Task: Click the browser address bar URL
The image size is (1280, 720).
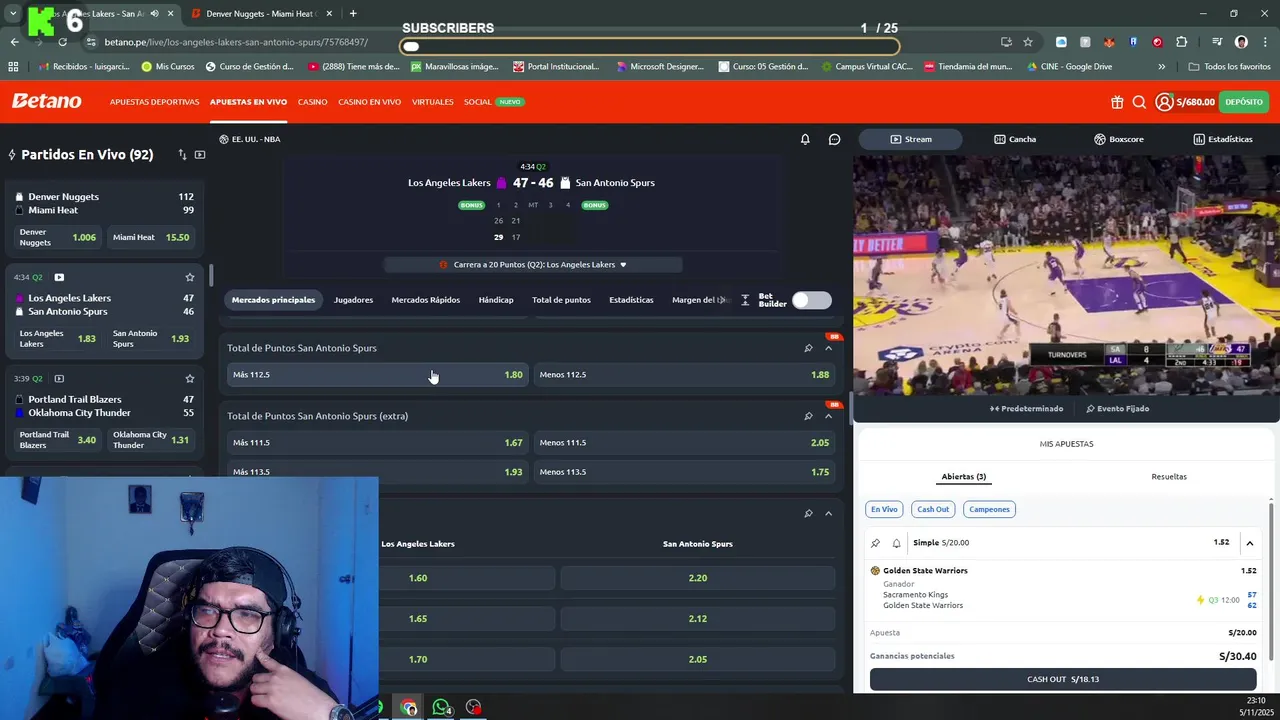Action: pos(236,42)
